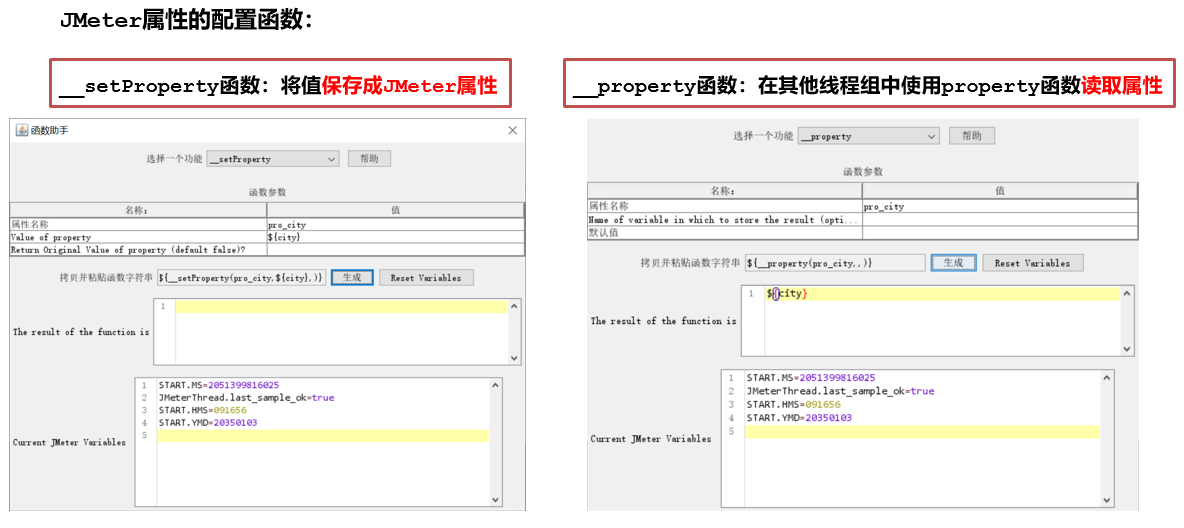Screen dimensions: 1184x528
Task: Select the pro_city value cell in left table
Action: 395,225
